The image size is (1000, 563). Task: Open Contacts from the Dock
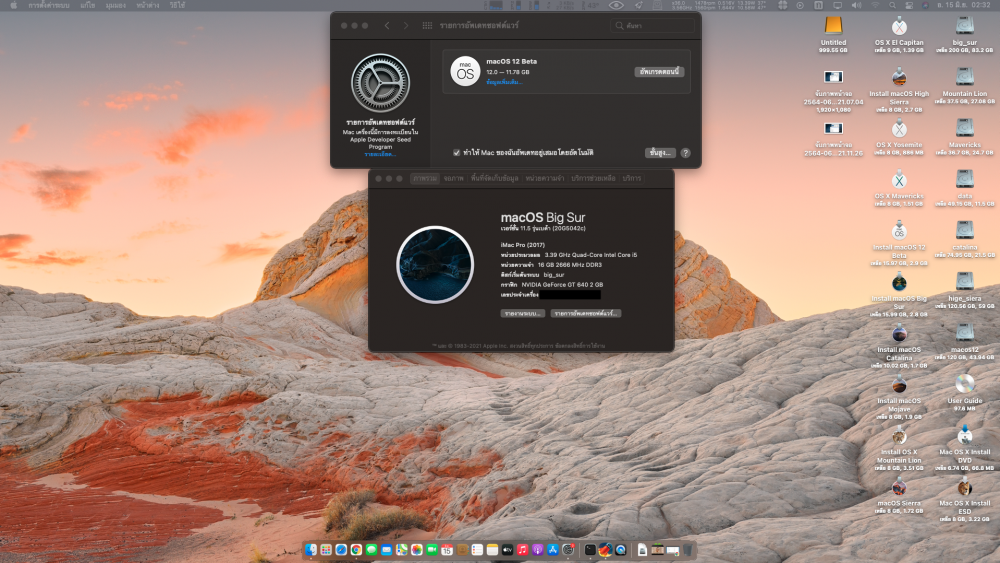pyautogui.click(x=462, y=550)
